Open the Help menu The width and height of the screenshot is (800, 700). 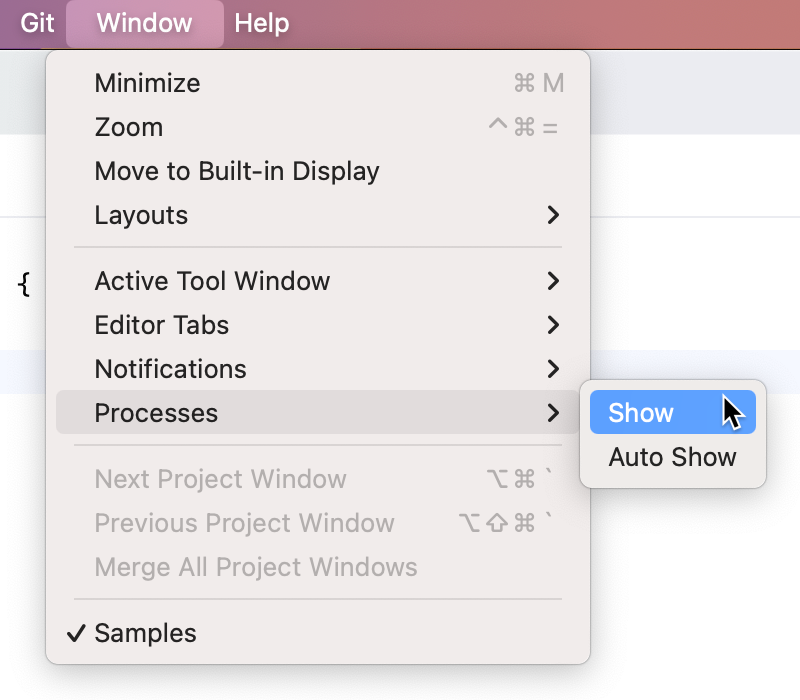261,24
